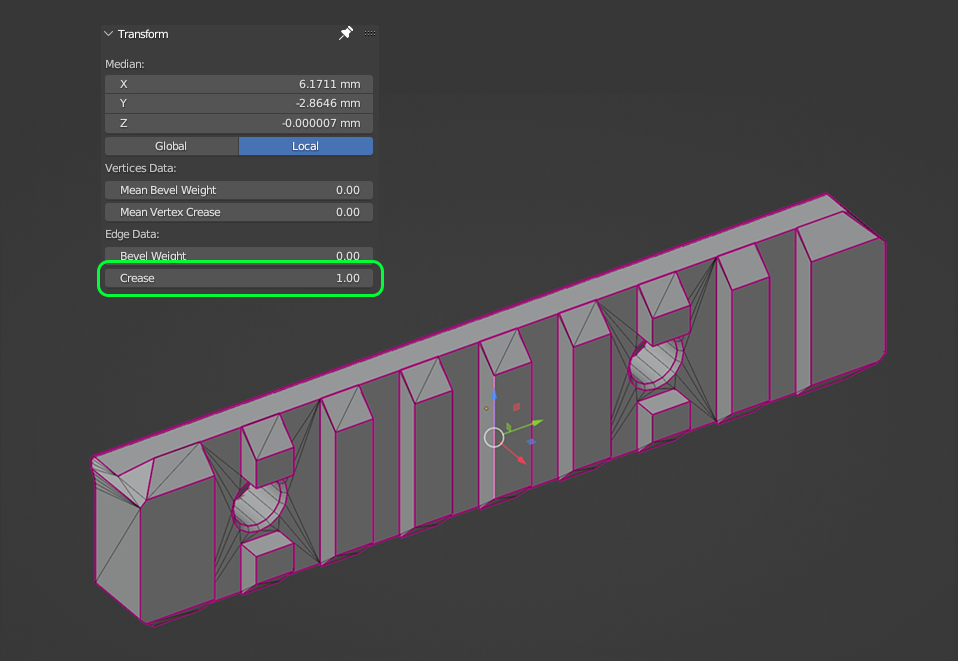Click the edge Crease slider
Viewport: 958px width, 661px height.
click(x=239, y=278)
